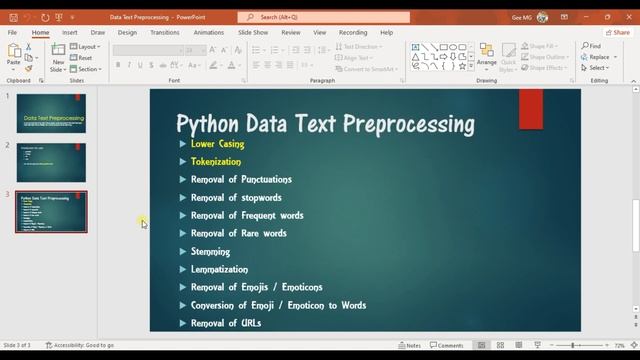Image resolution: width=640 pixels, height=360 pixels.
Task: Click the Paste clipboard icon
Action: (x=14, y=51)
